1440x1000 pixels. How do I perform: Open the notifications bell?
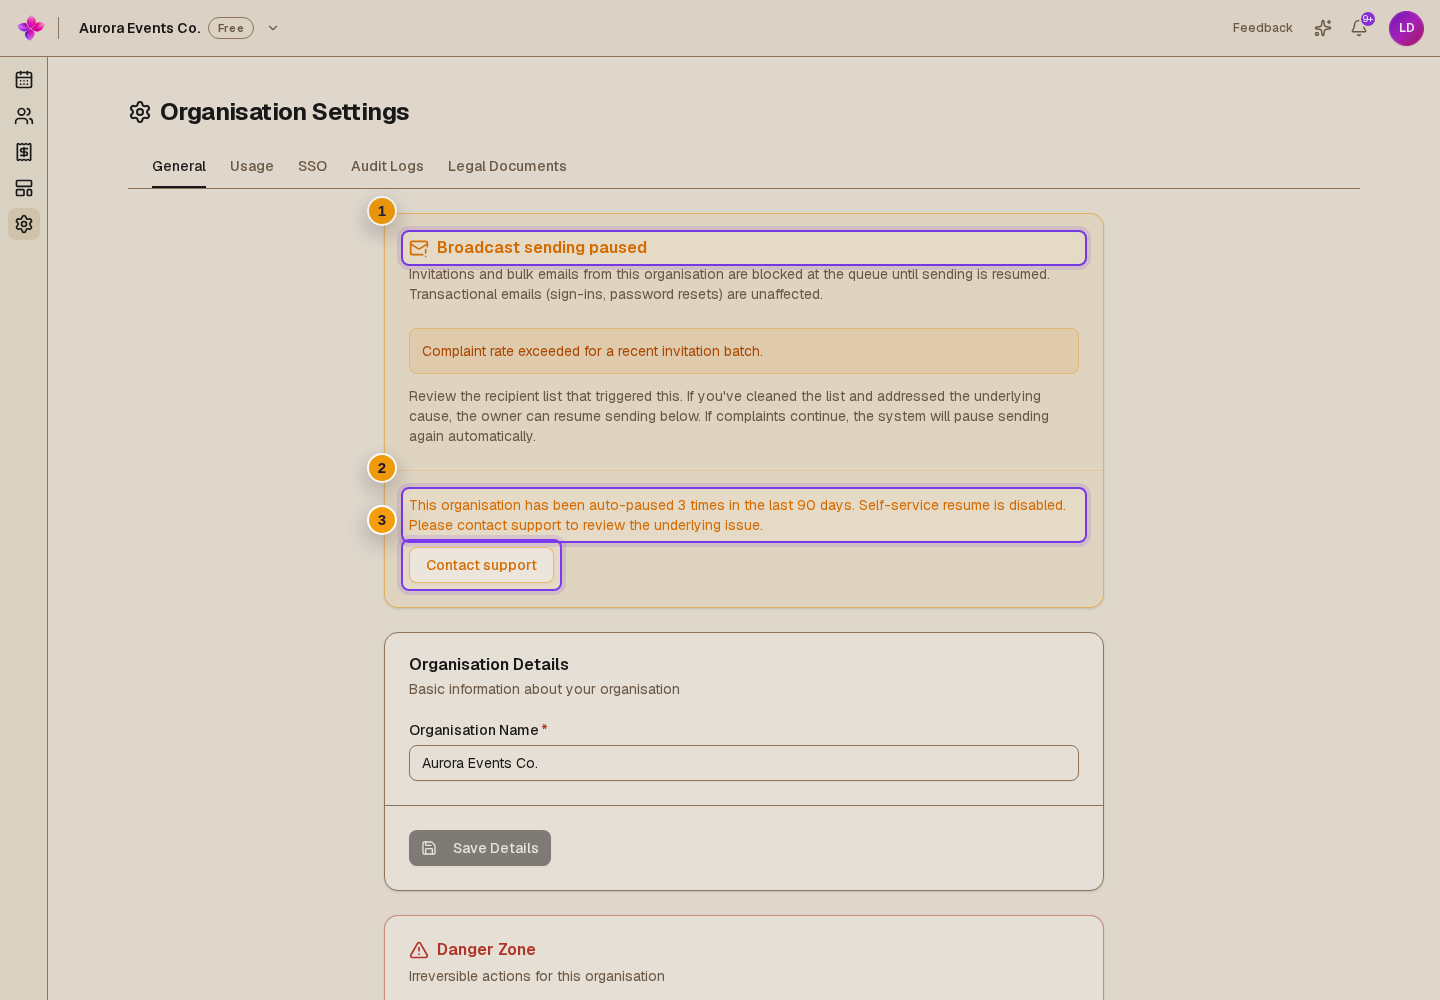coord(1359,28)
